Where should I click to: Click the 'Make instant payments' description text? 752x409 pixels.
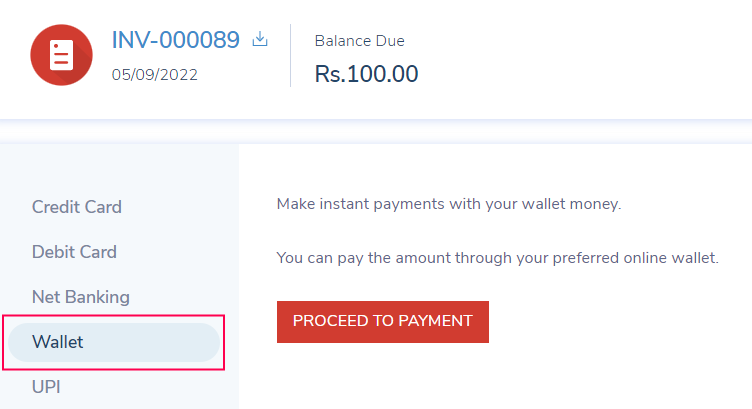pyautogui.click(x=449, y=204)
